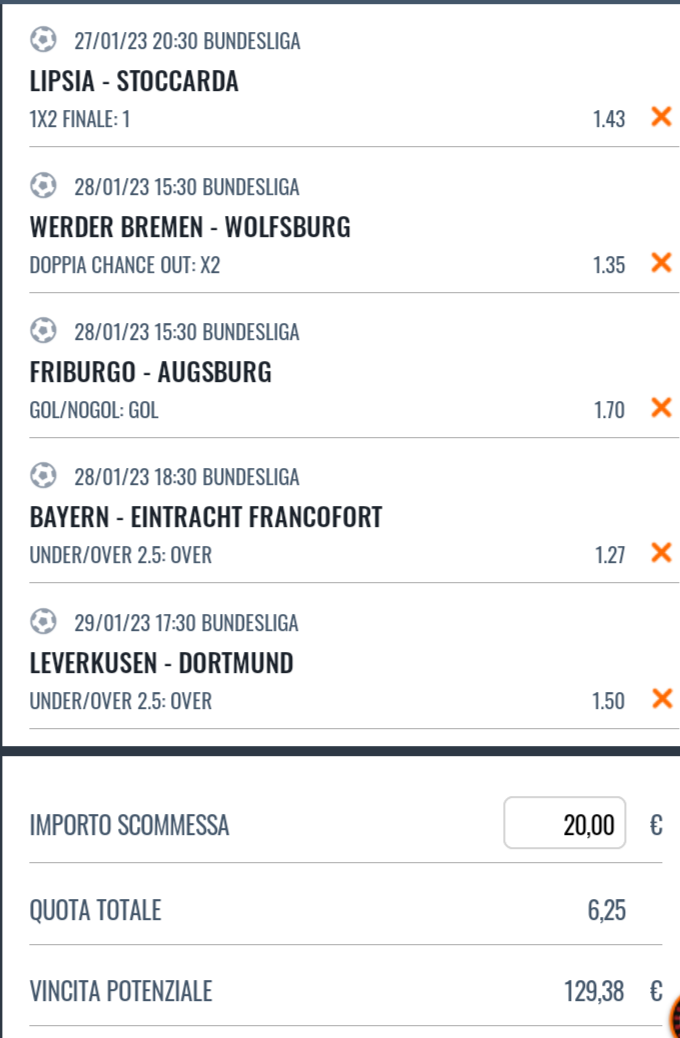
Task: Remove the Werder Bremen - Wolfsburg bet
Action: click(660, 263)
